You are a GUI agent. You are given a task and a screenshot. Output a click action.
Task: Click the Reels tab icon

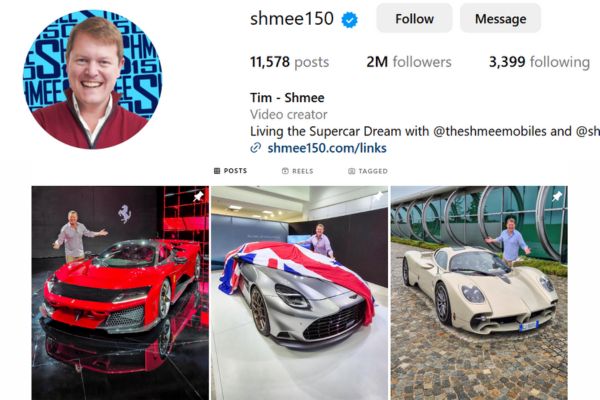point(285,171)
